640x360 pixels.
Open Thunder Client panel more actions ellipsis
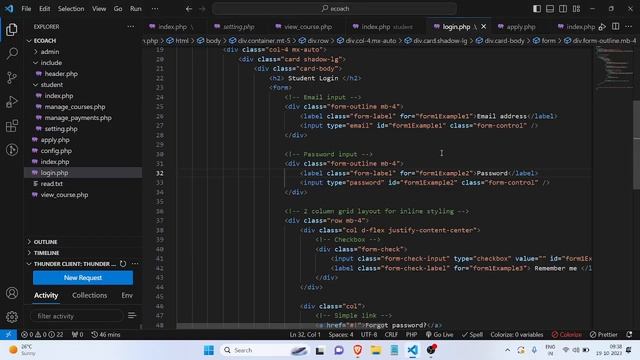click(135, 264)
